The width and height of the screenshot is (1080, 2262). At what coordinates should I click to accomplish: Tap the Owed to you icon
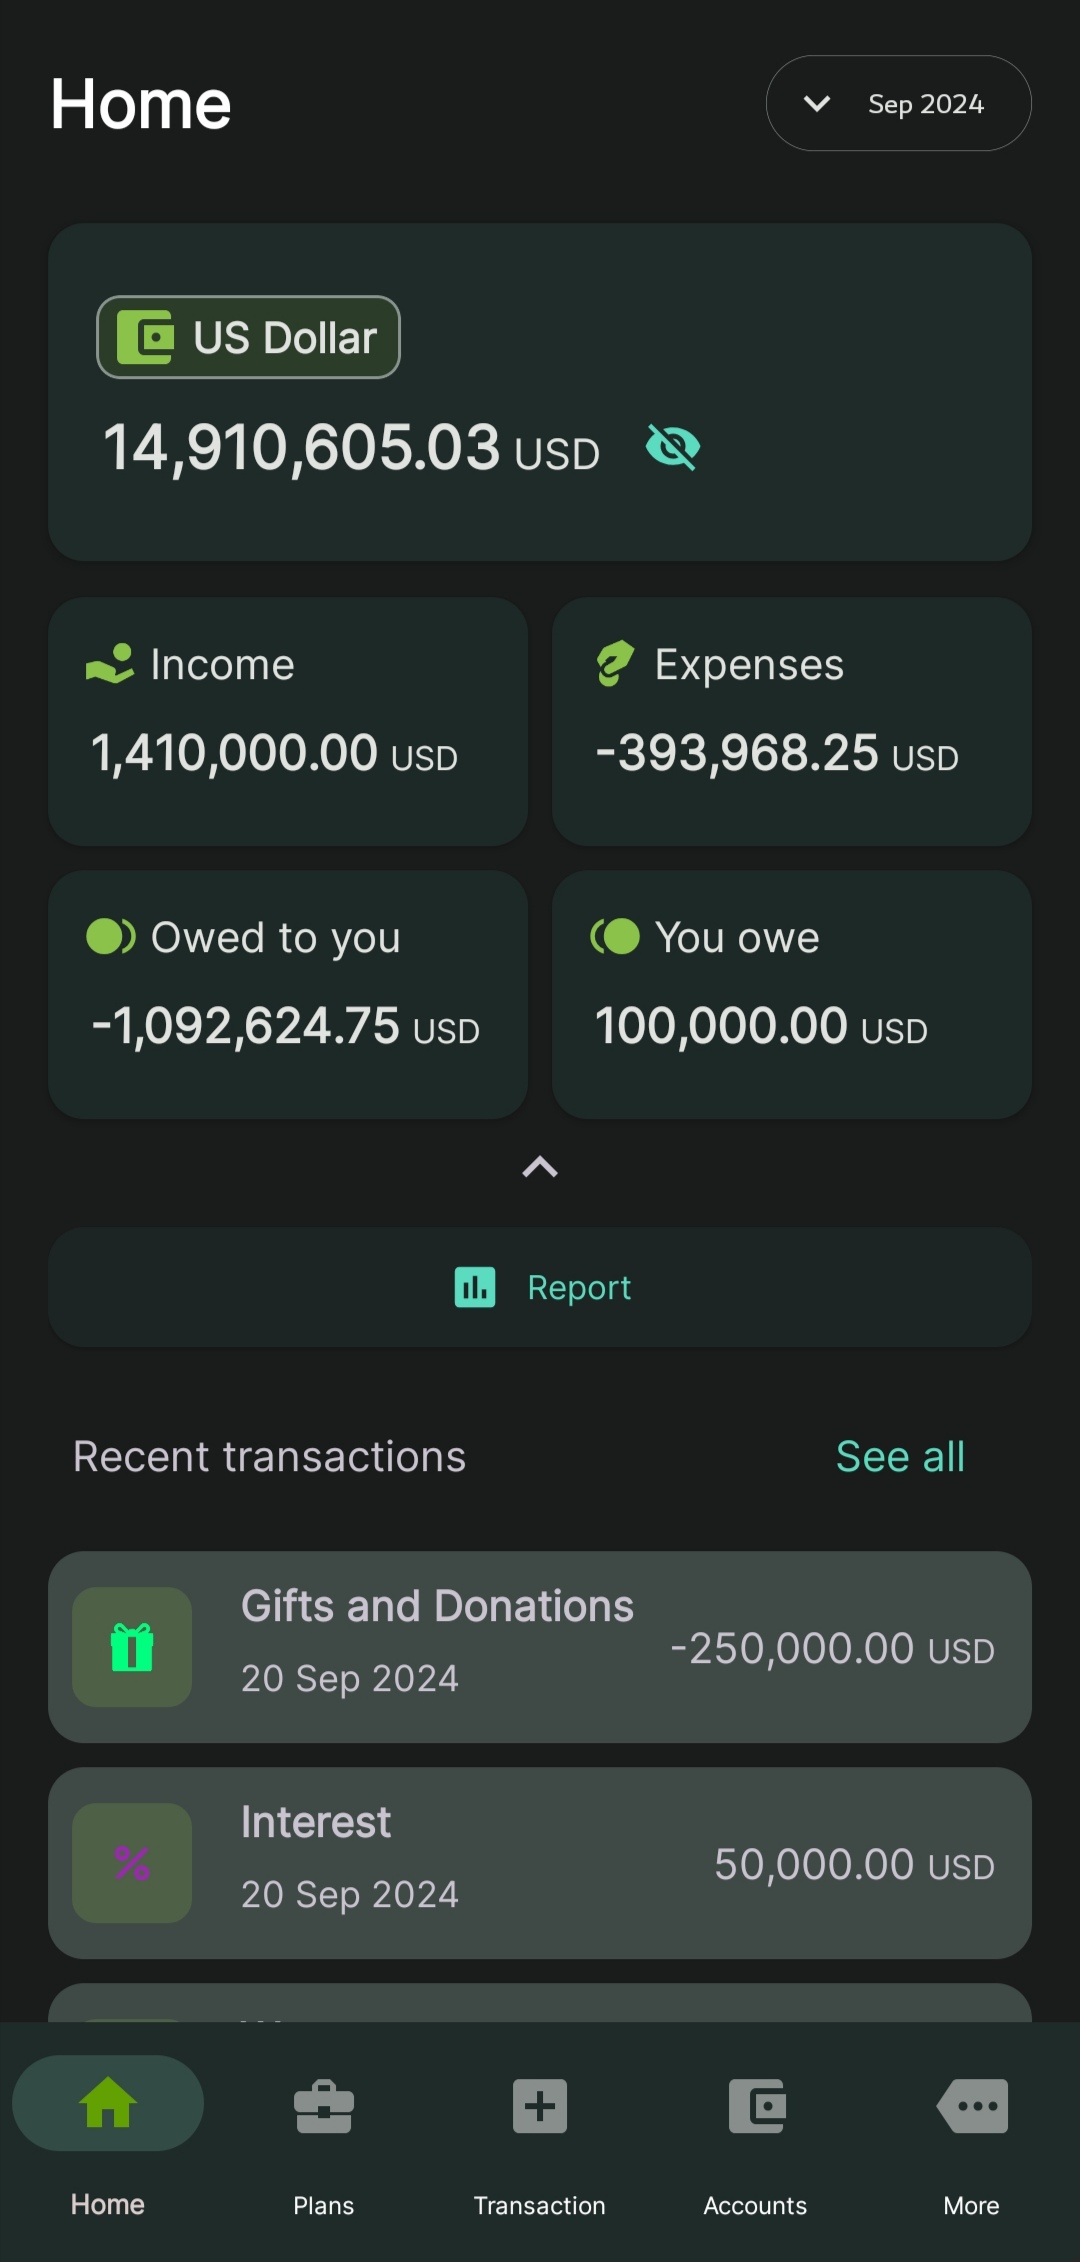coord(110,937)
